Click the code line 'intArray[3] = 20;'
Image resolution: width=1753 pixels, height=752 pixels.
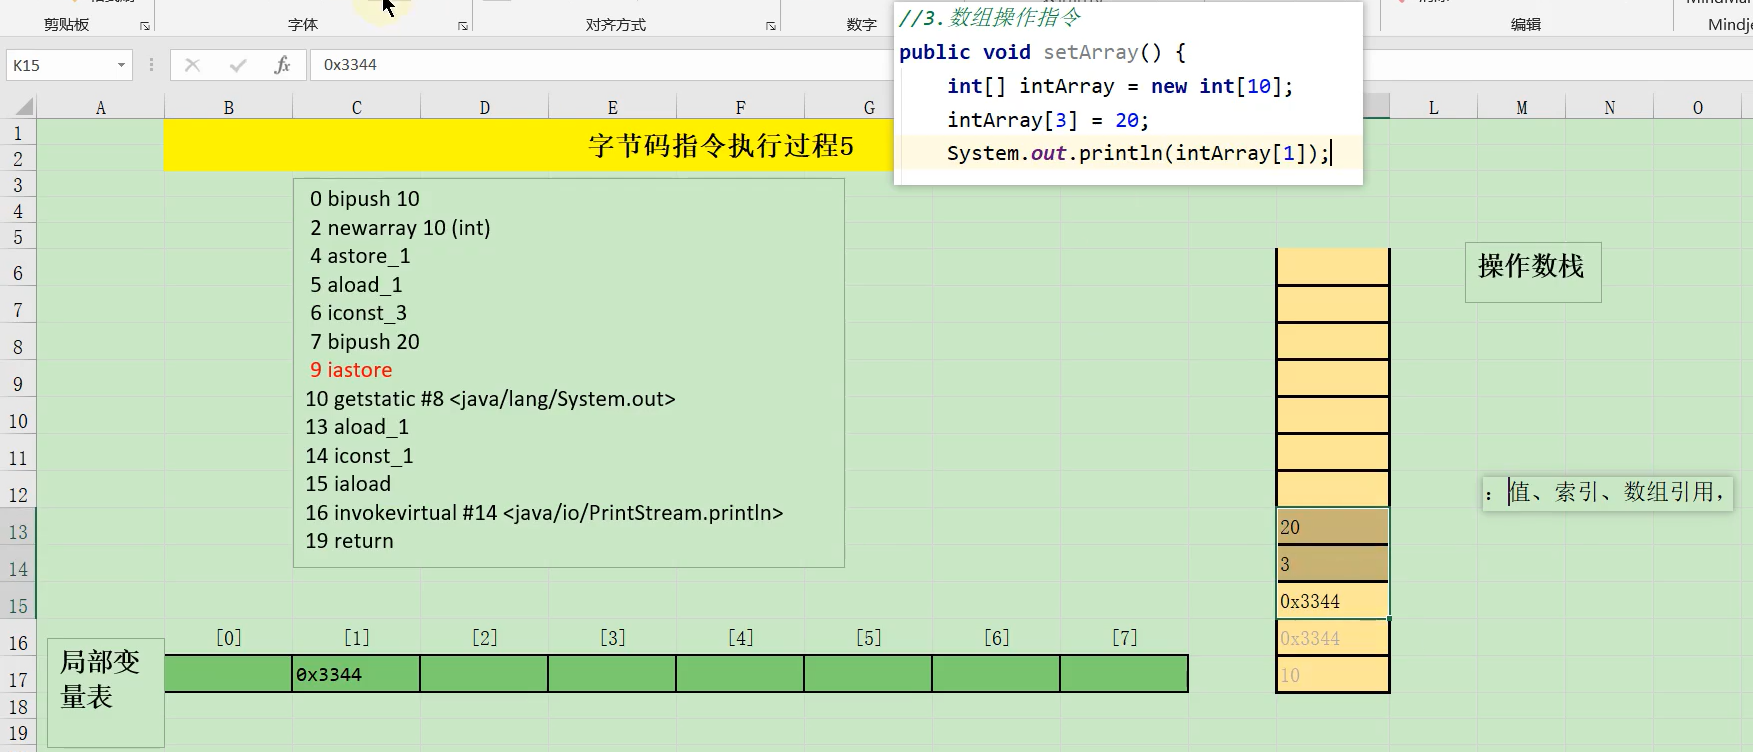[1048, 120]
